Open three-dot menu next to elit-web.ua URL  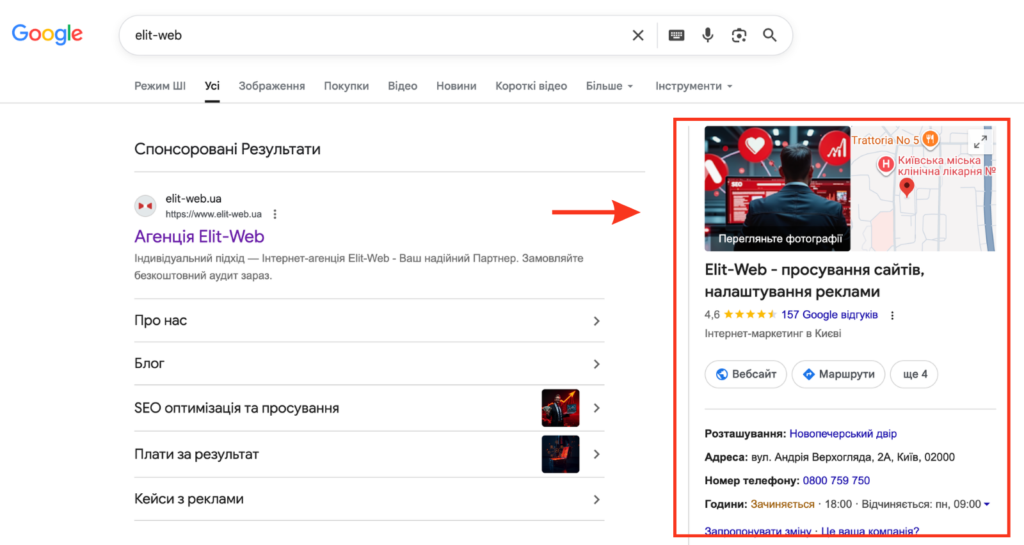tap(275, 214)
